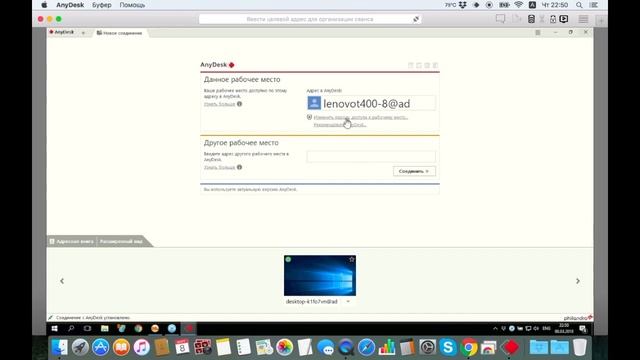The width and height of the screenshot is (640, 360).
Task: Click the top session address field
Action: [x=310, y=19]
